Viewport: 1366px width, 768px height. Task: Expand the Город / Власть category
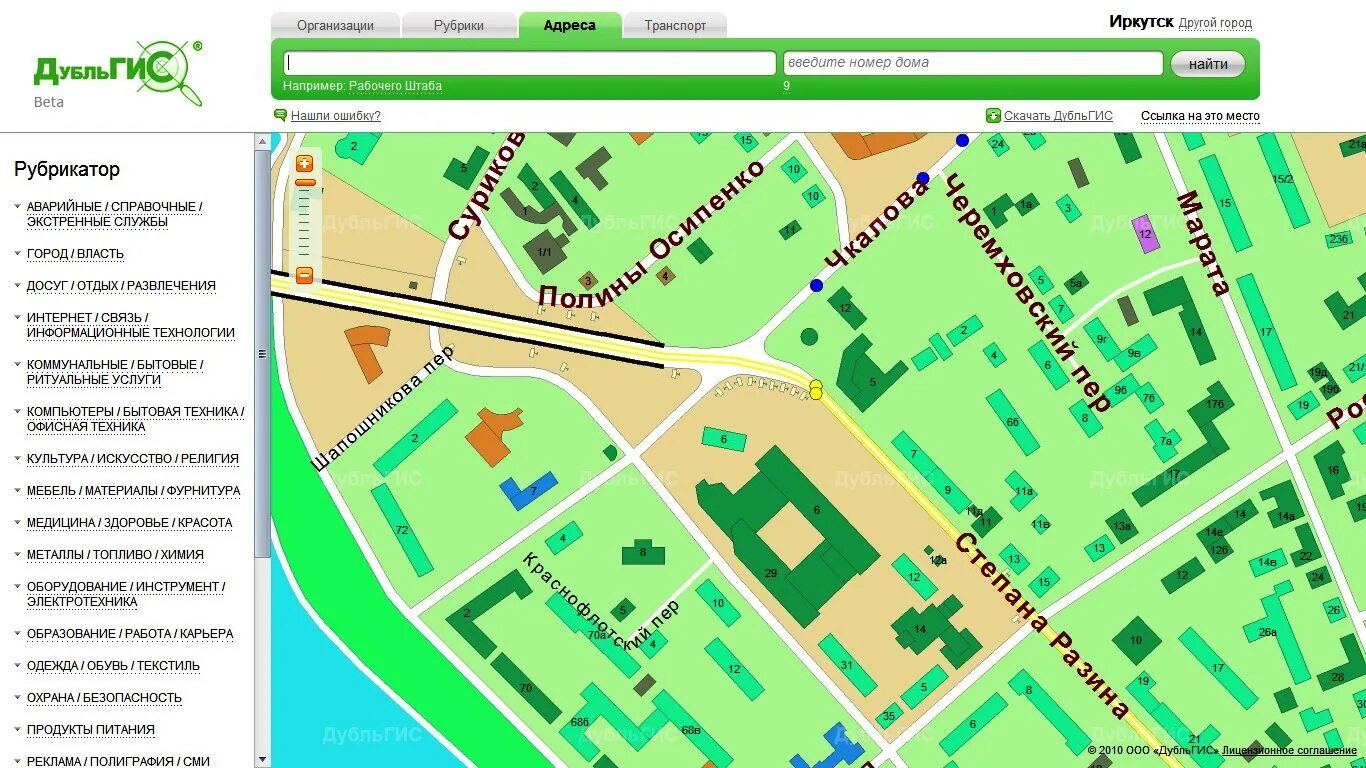(x=75, y=254)
